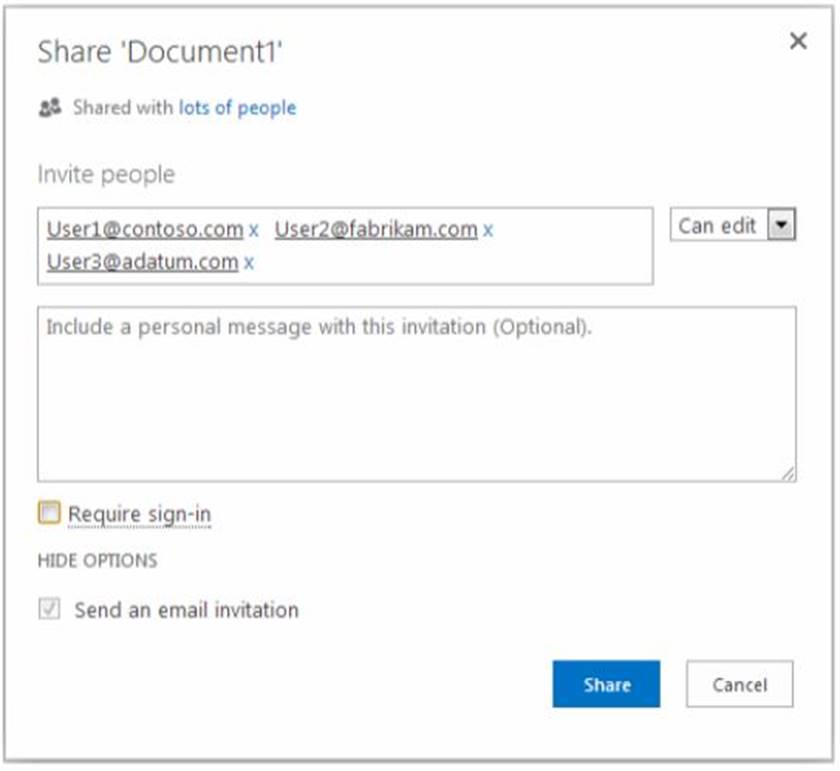The image size is (840, 771).
Task: Click the people icon beside Shared with
Action: coord(49,108)
